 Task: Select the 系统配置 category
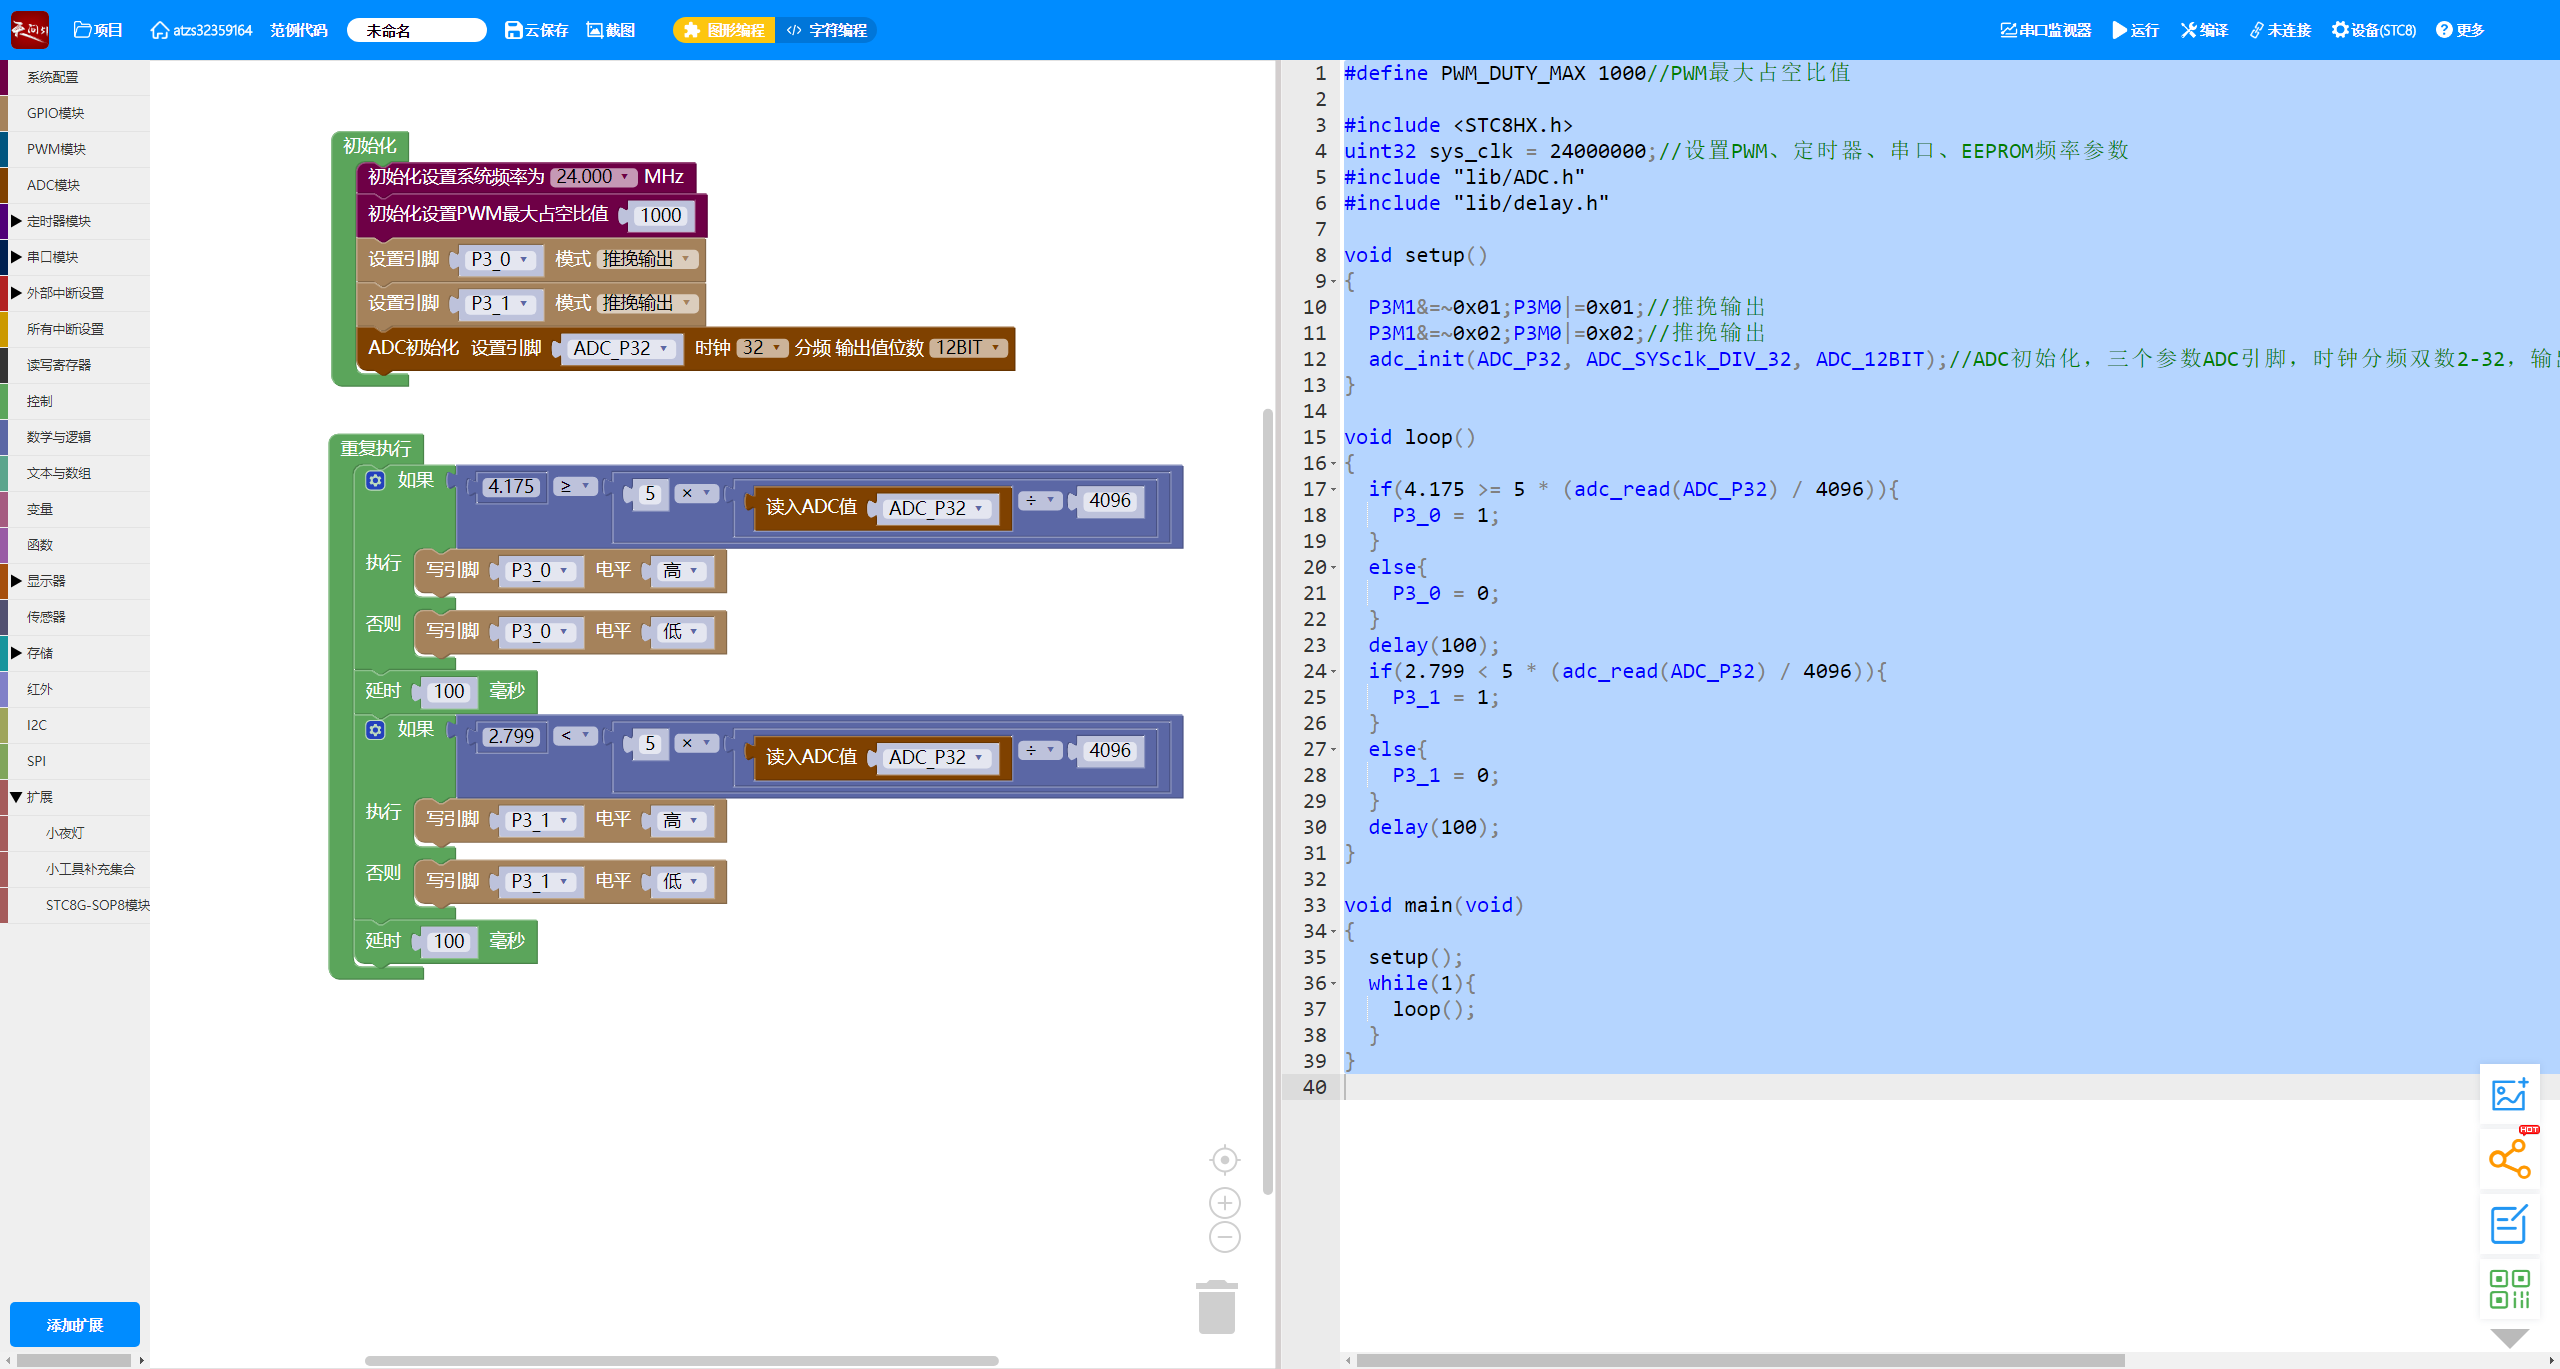(75, 77)
